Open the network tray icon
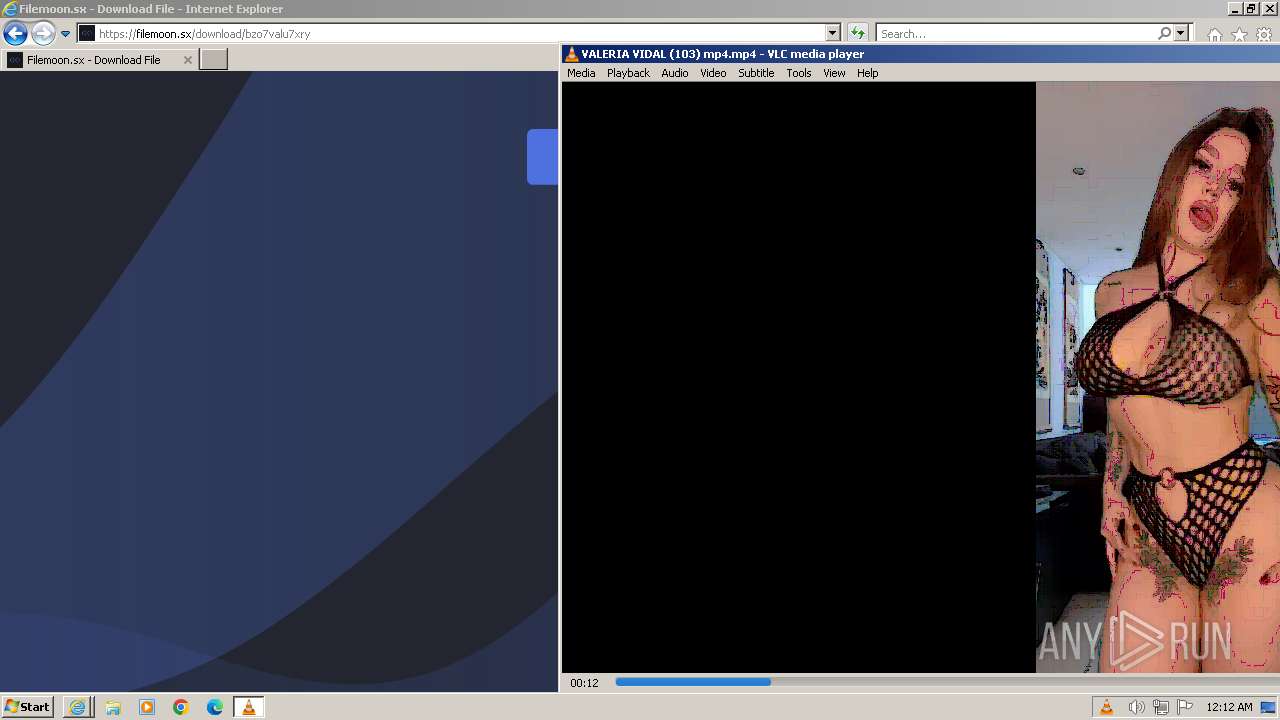 1161,707
